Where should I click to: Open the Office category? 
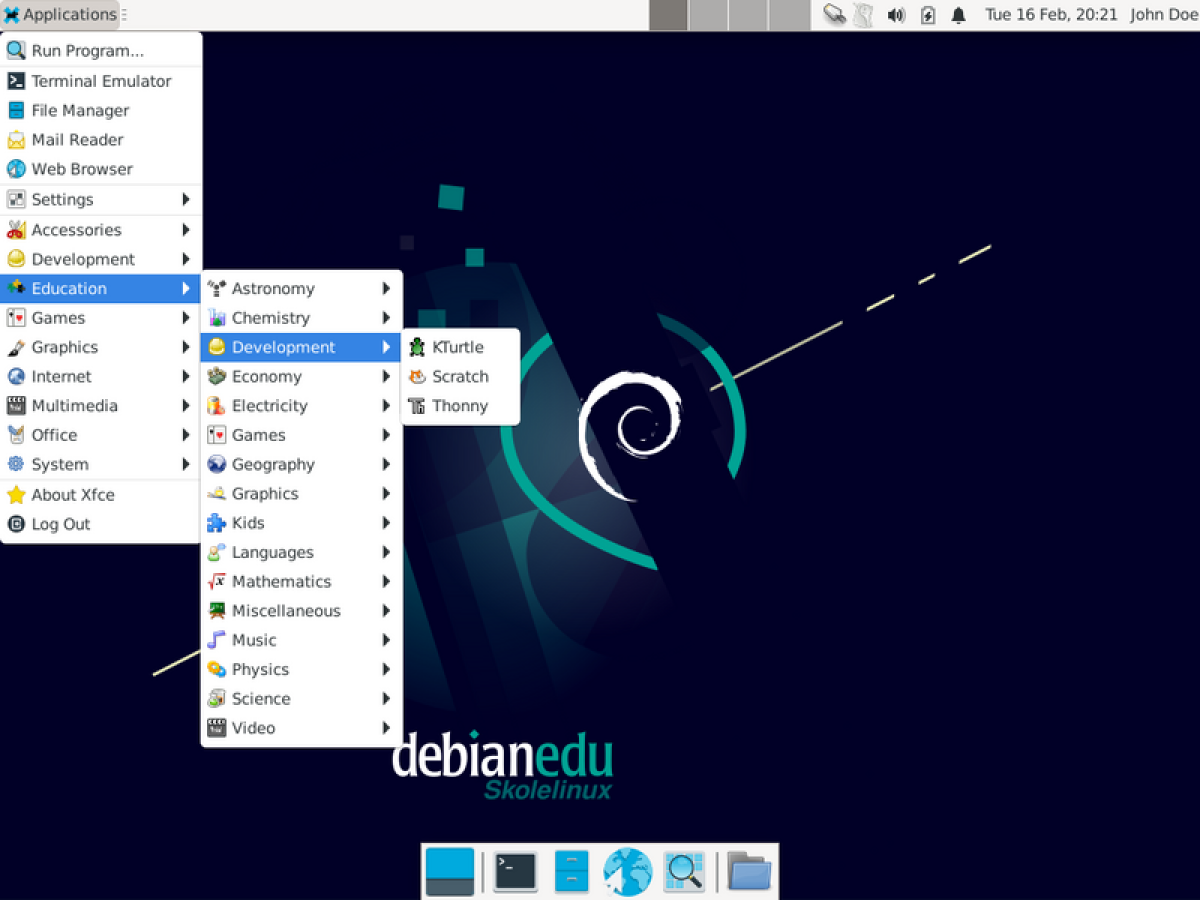click(x=101, y=435)
